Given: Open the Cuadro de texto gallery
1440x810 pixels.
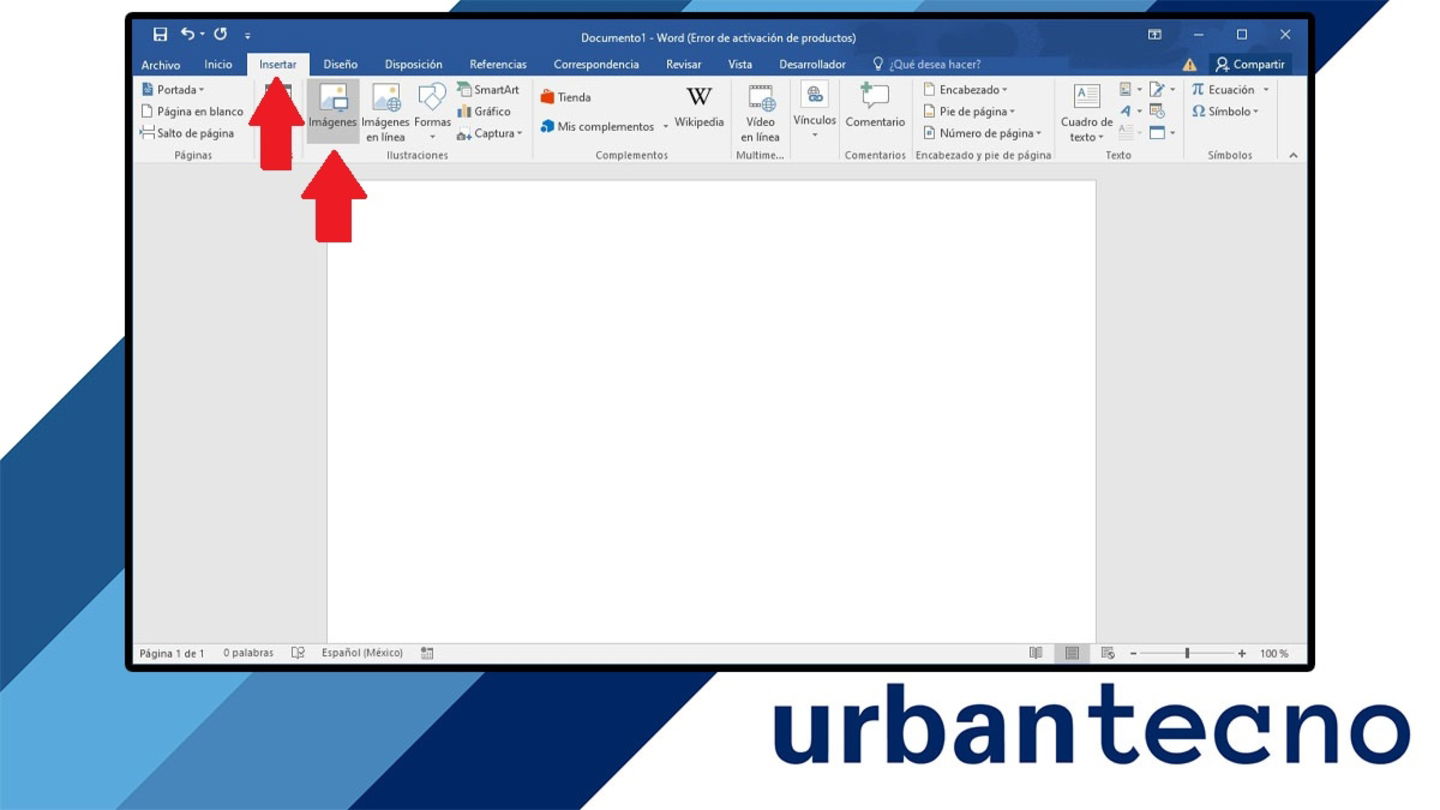Looking at the screenshot, I should (1087, 112).
